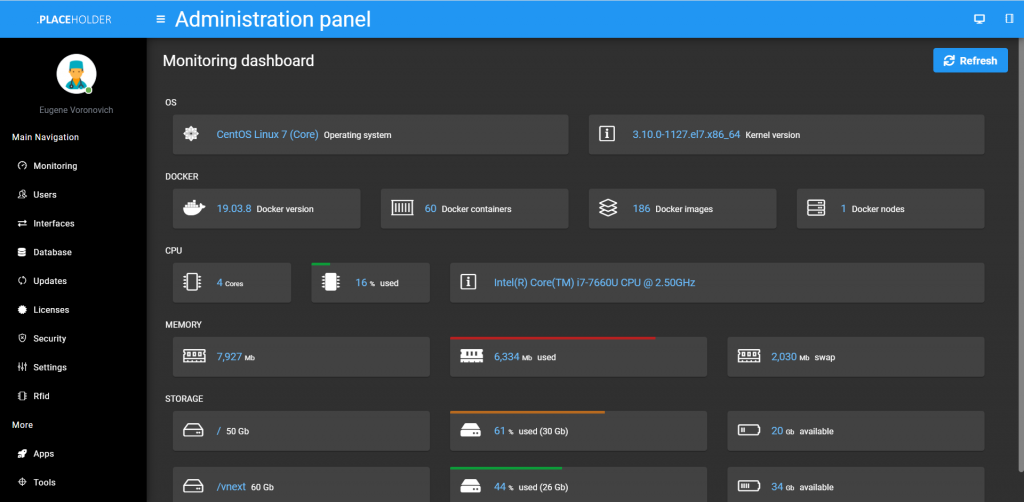Click the gear icon beside CentOS Linux

point(192,134)
